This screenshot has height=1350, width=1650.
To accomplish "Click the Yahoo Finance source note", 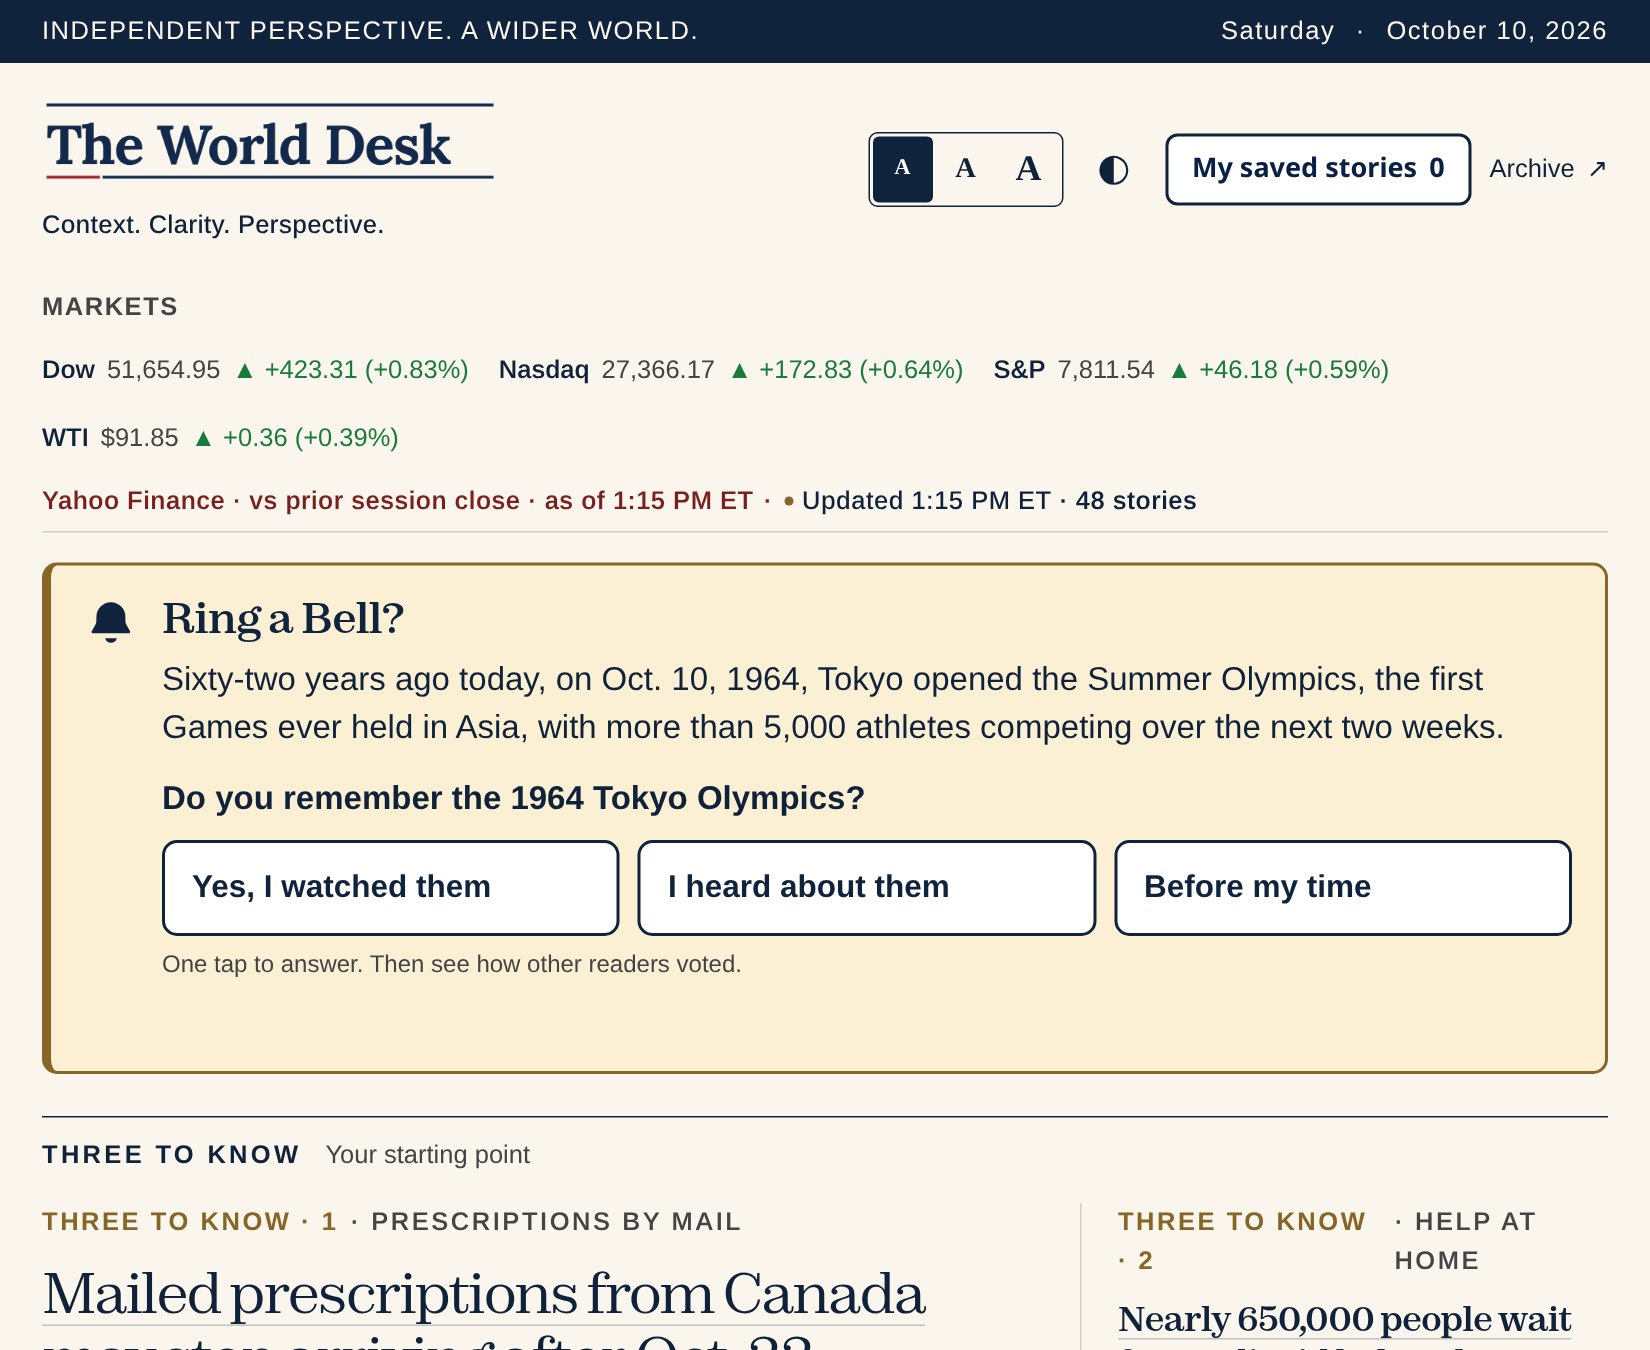I will click(397, 501).
